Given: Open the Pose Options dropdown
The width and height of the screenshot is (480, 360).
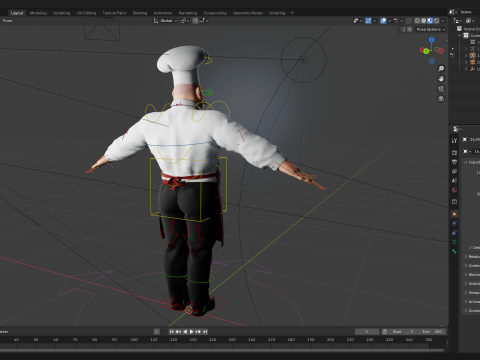Looking at the screenshot, I should tap(431, 29).
